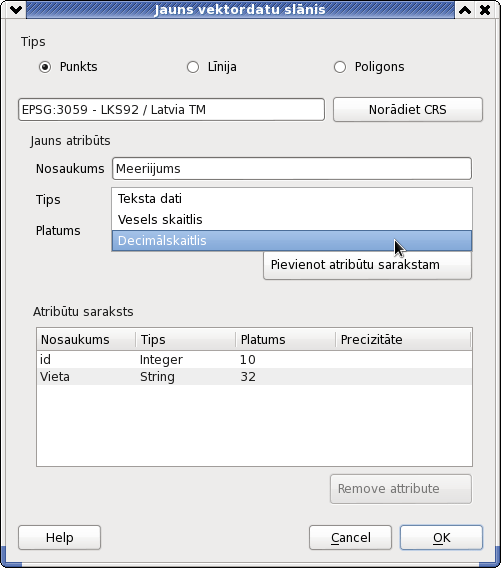Click the maximize window arrow icon
501x568 pixels.
pos(465,10)
